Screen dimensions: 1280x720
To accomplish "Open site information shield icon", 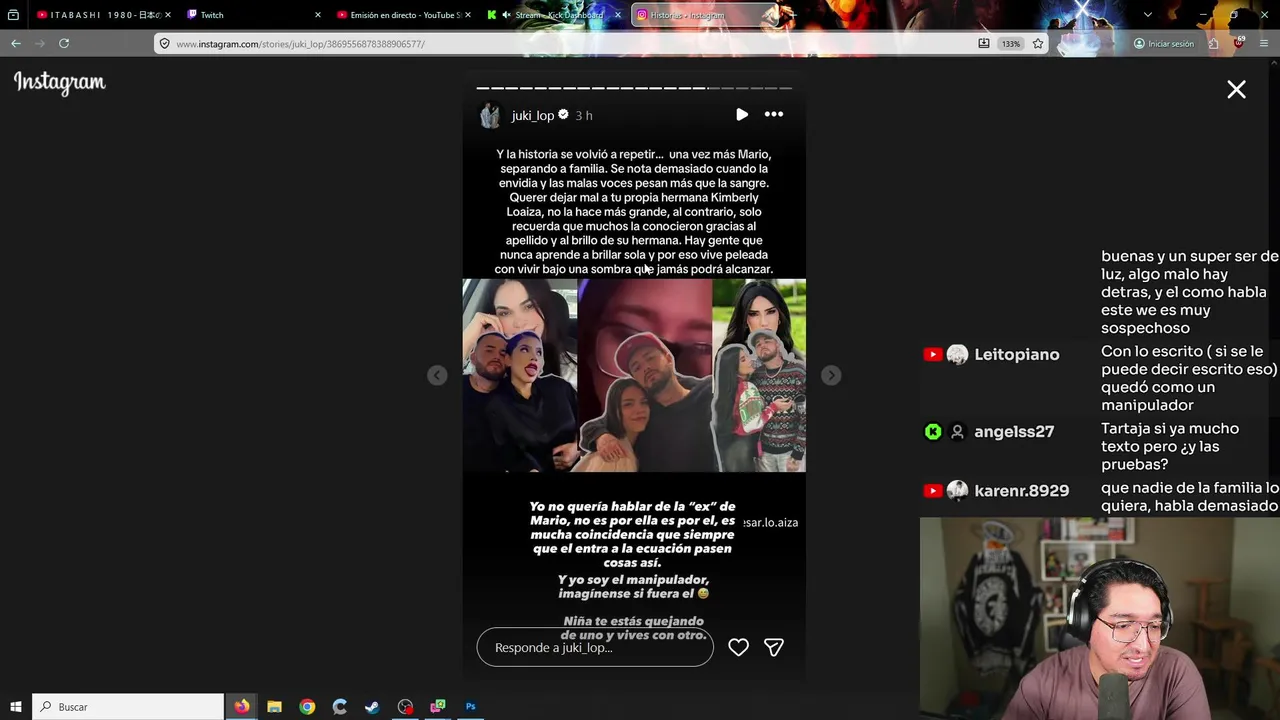I will tap(164, 44).
